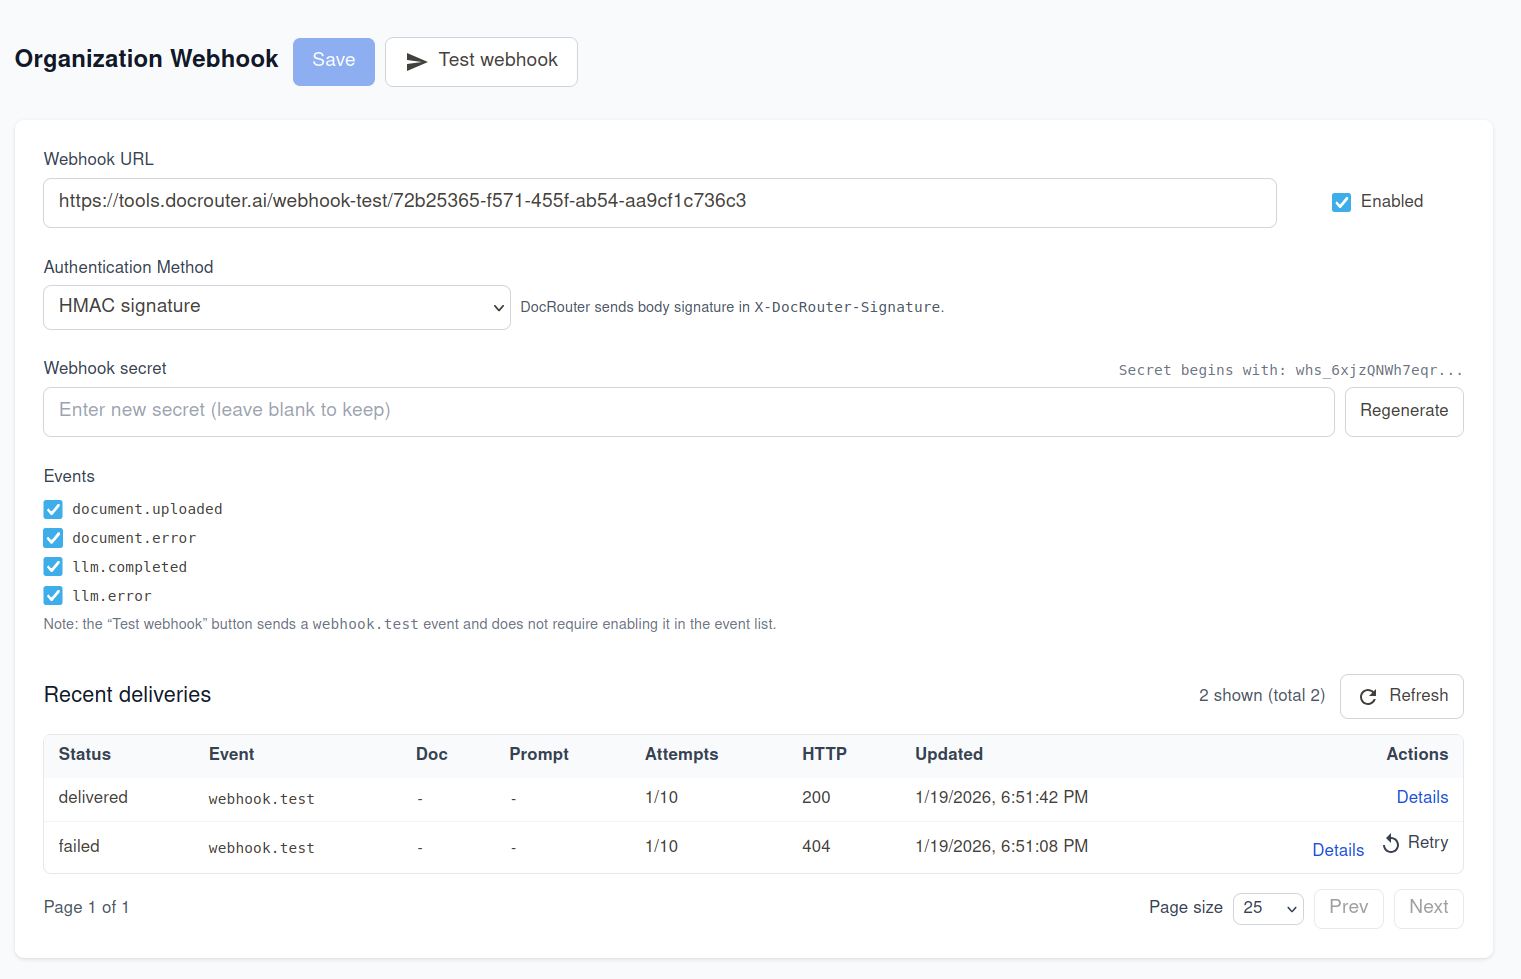Screen dimensions: 1521x979
Task: Click the Webhook URL input field
Action: coord(659,202)
